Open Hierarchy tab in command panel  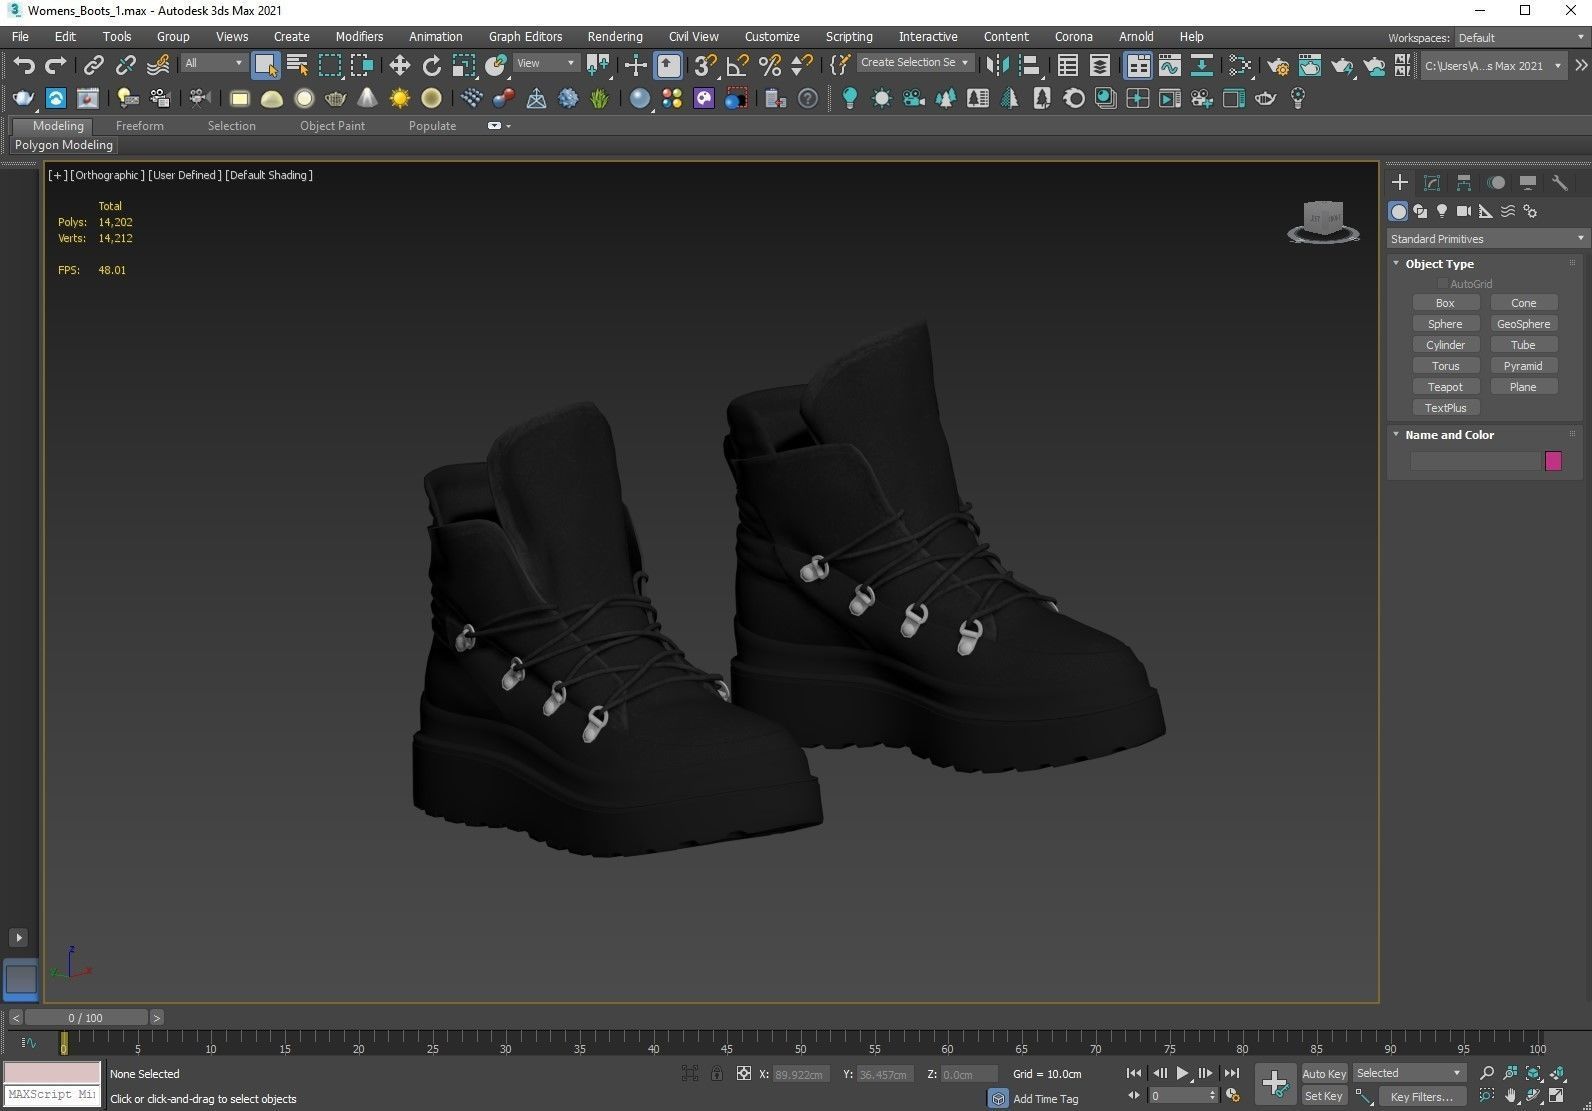[1464, 182]
